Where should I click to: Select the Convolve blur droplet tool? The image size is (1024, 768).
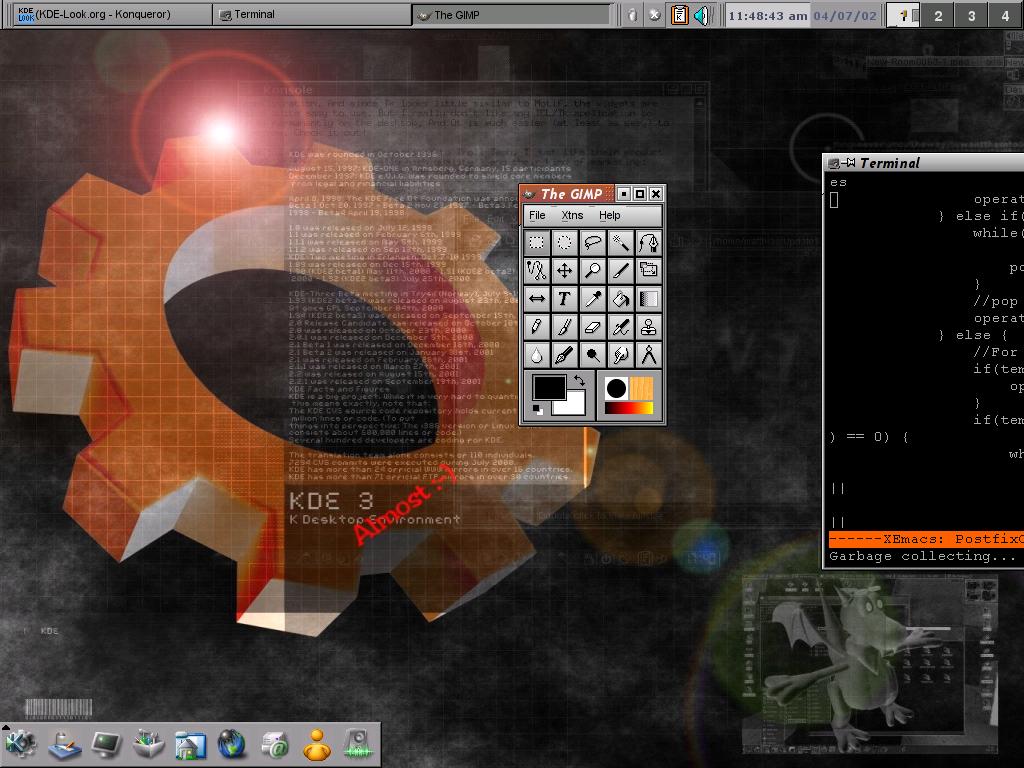click(x=537, y=355)
